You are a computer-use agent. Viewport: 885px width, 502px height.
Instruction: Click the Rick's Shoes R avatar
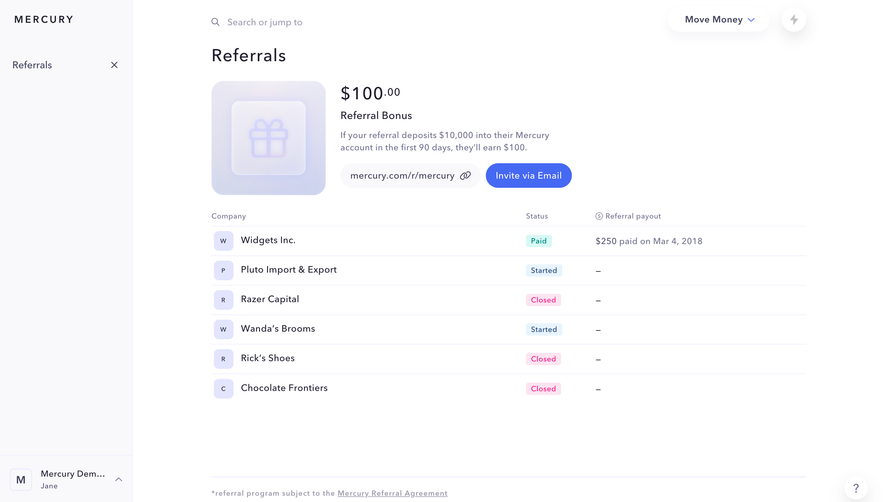[224, 359]
